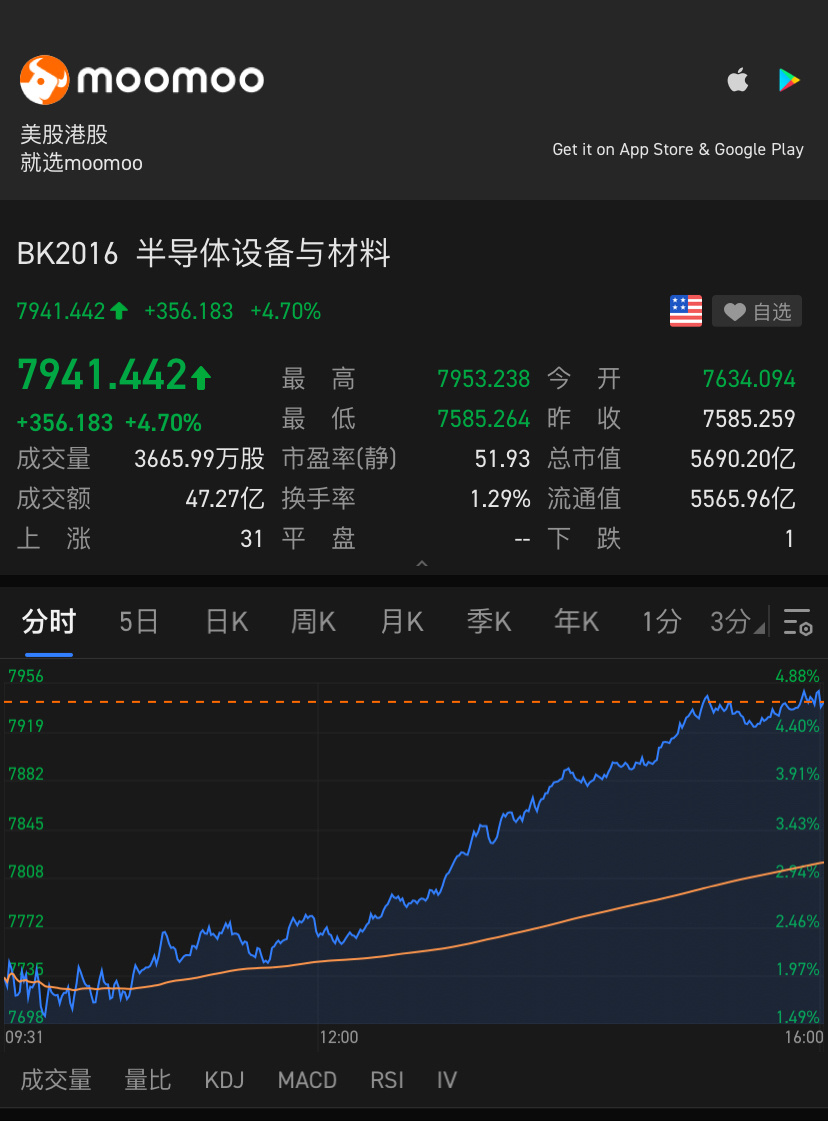Click the 换手率 value 1.29%
Screen dimensions: 828x1121
tap(501, 499)
